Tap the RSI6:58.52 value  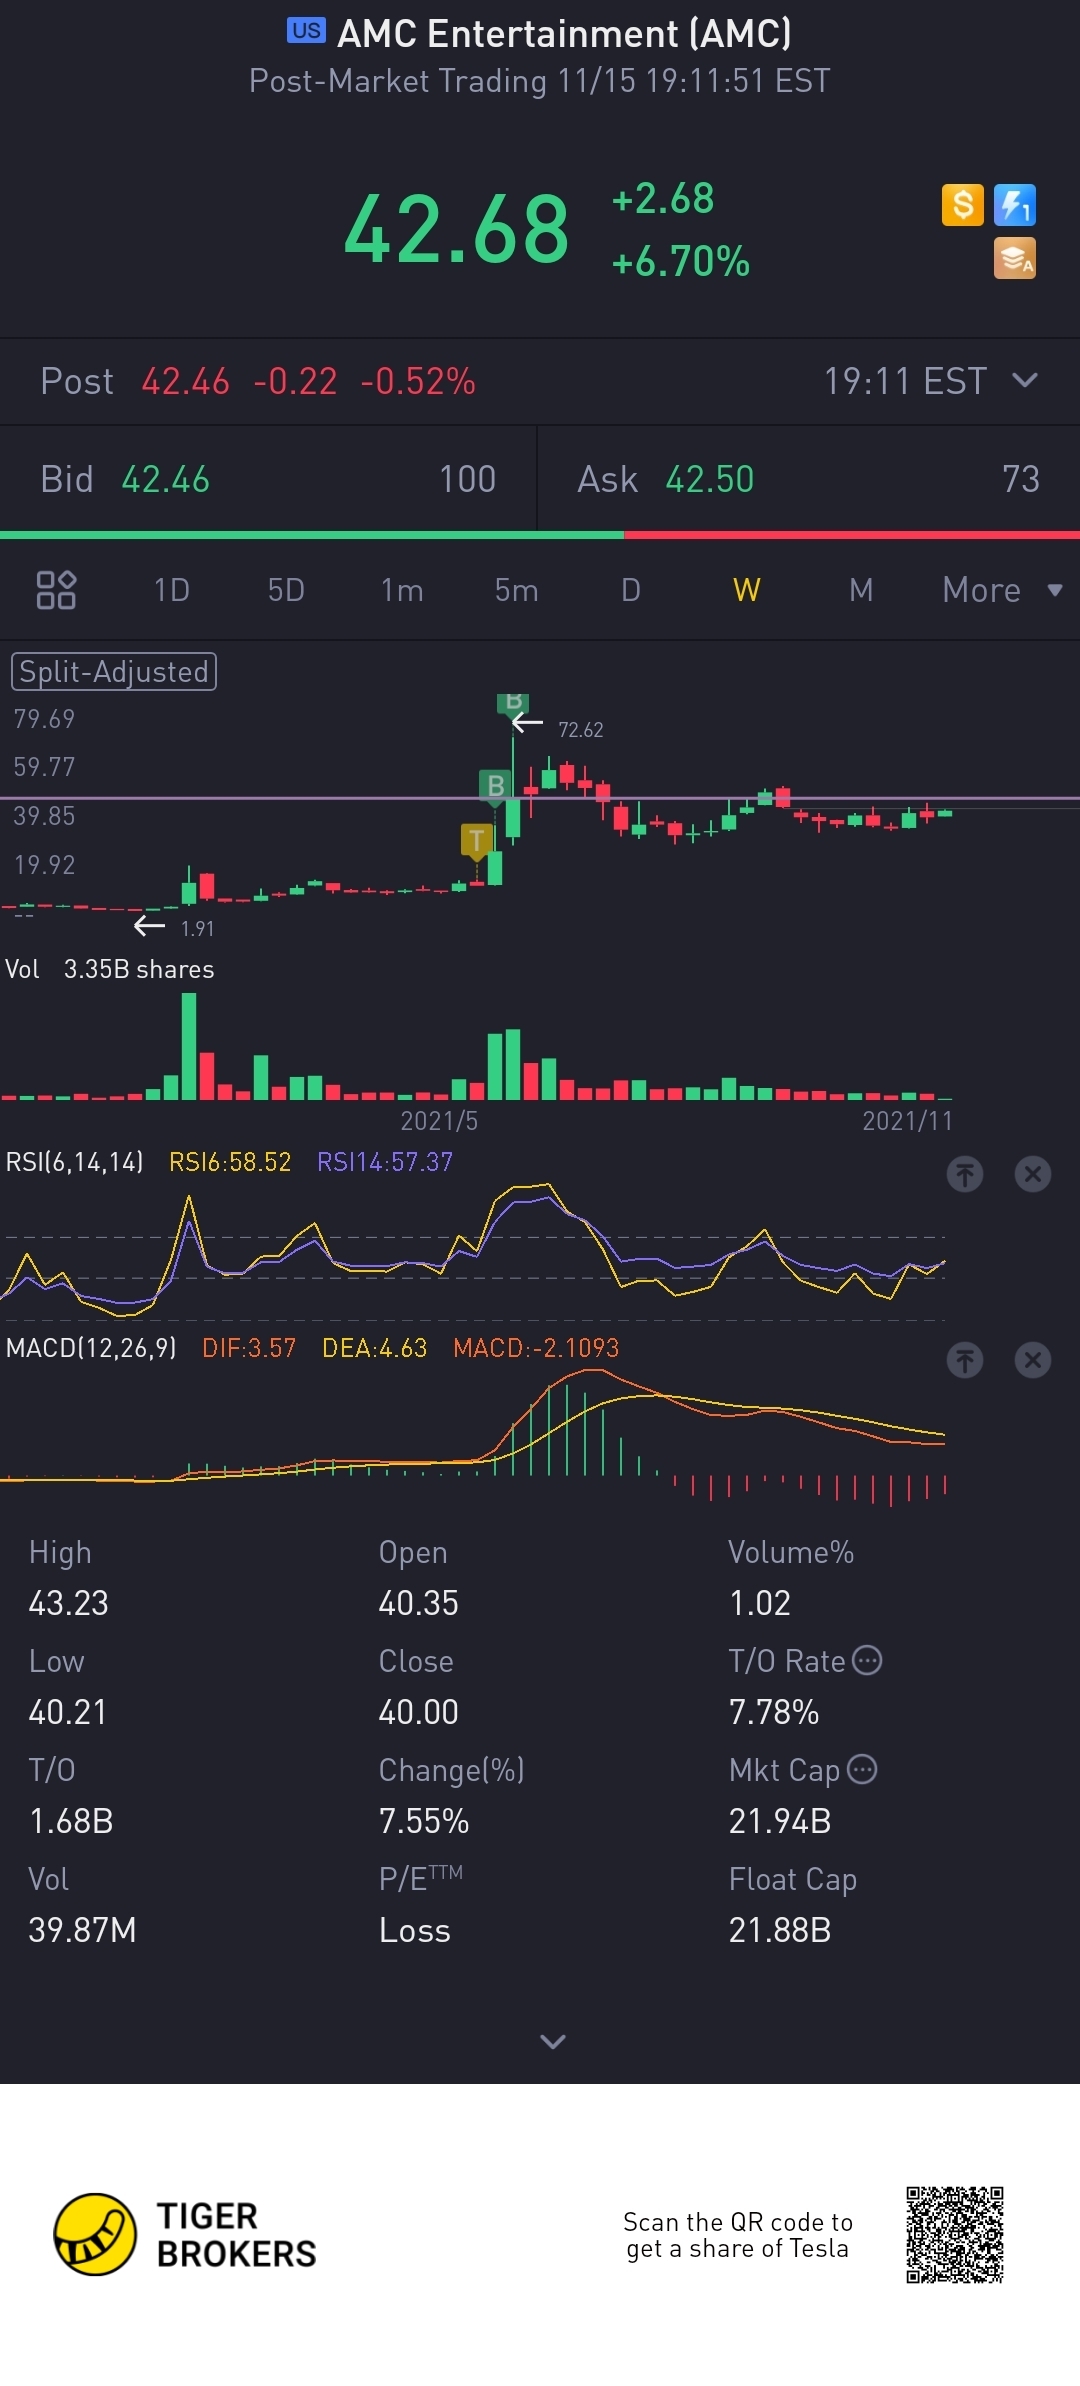(230, 1162)
